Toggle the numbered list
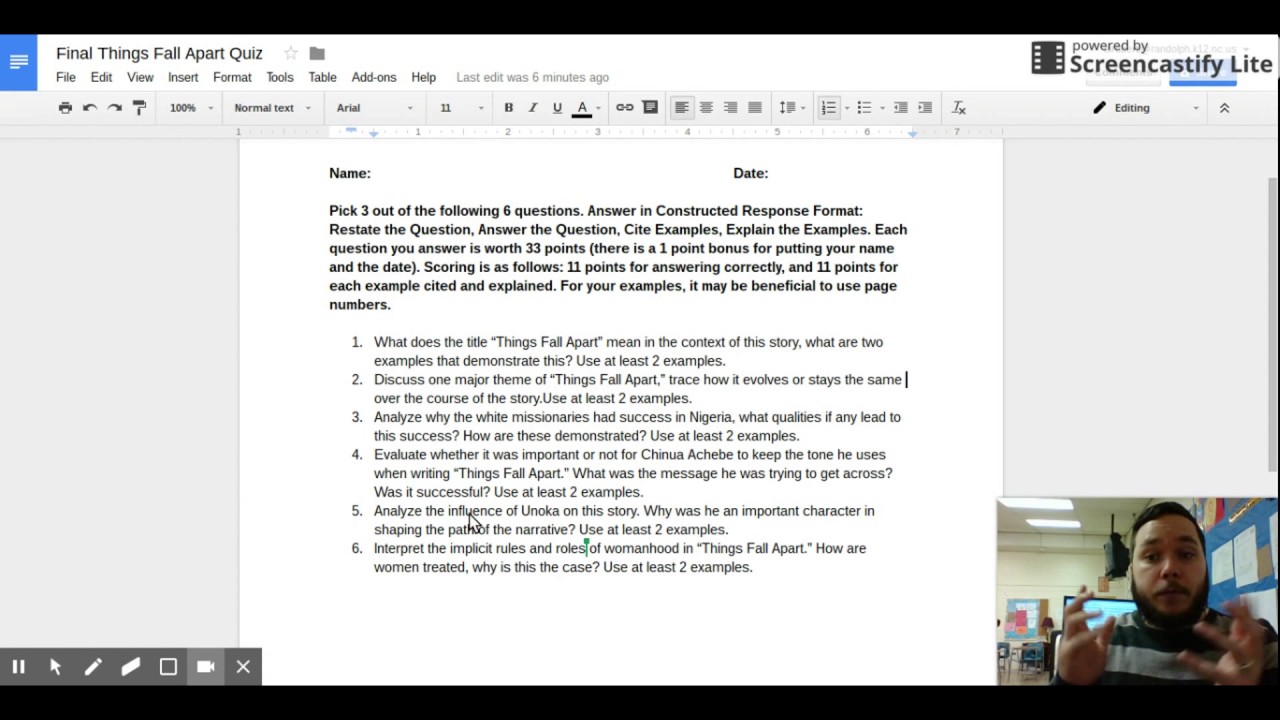This screenshot has height=720, width=1280. [828, 107]
